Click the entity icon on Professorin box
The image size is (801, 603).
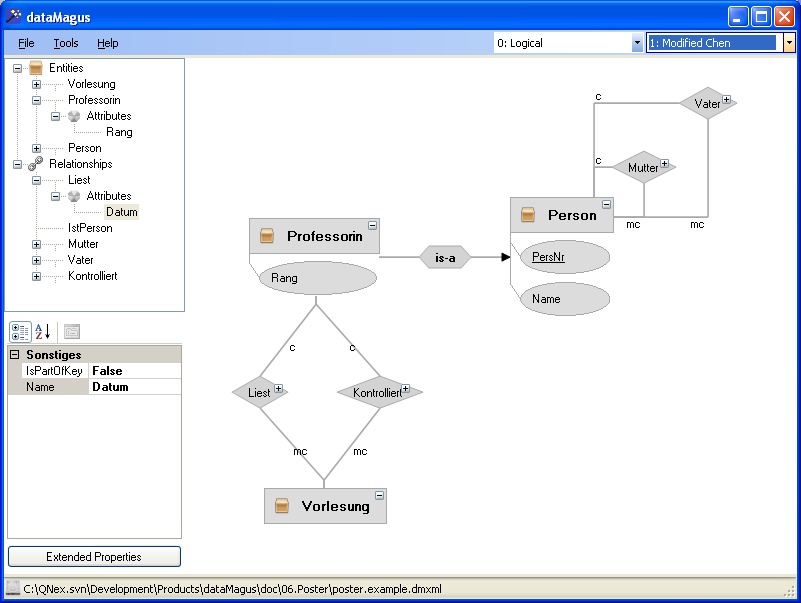[x=267, y=236]
